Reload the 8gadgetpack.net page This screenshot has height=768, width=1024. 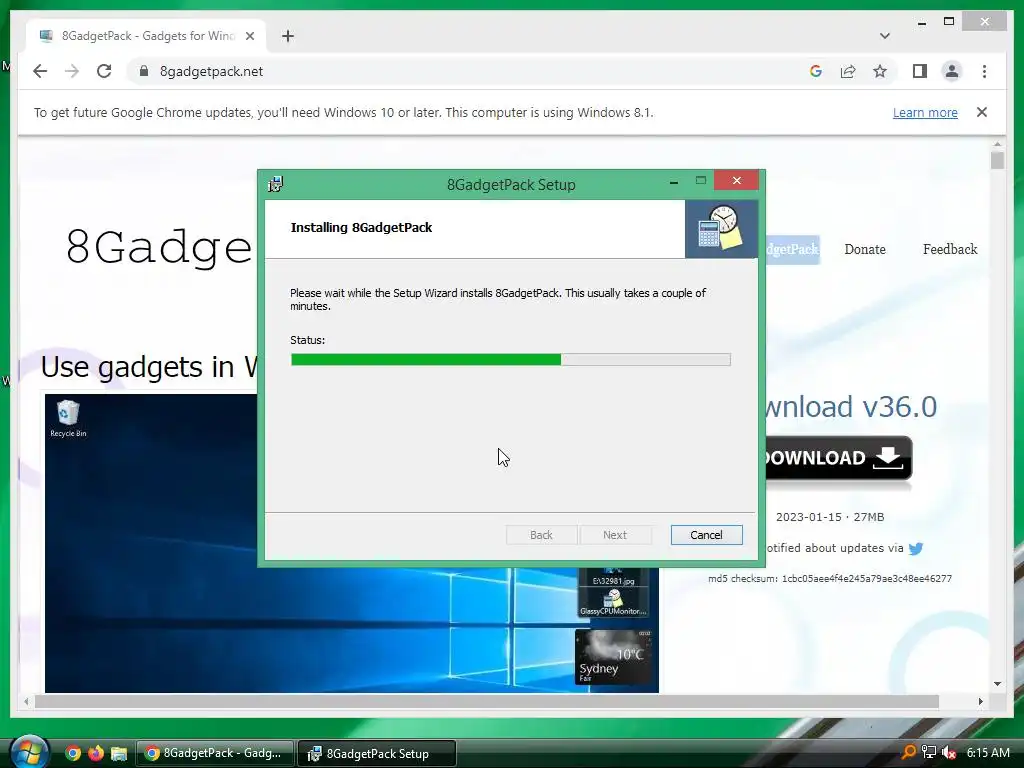coord(104,71)
